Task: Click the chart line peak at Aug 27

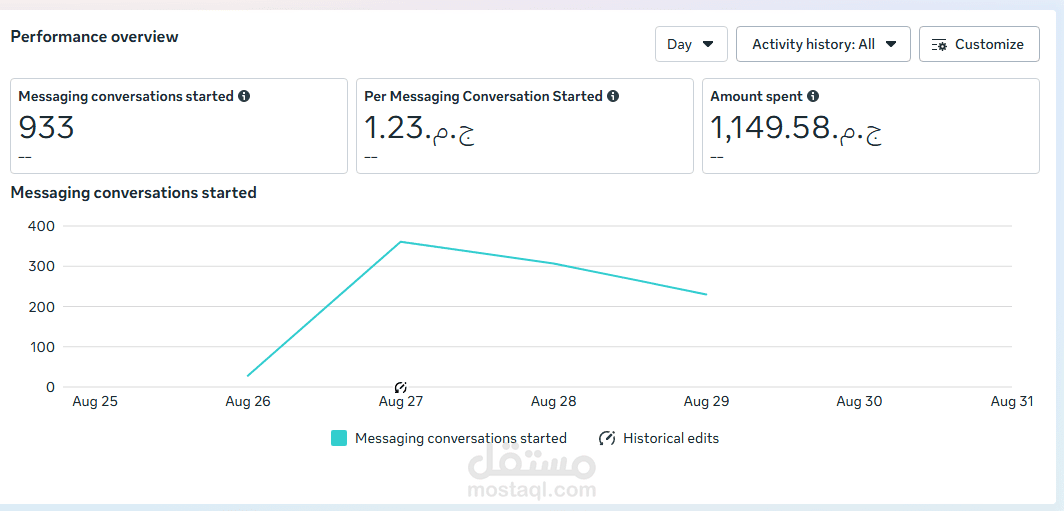Action: 401,242
